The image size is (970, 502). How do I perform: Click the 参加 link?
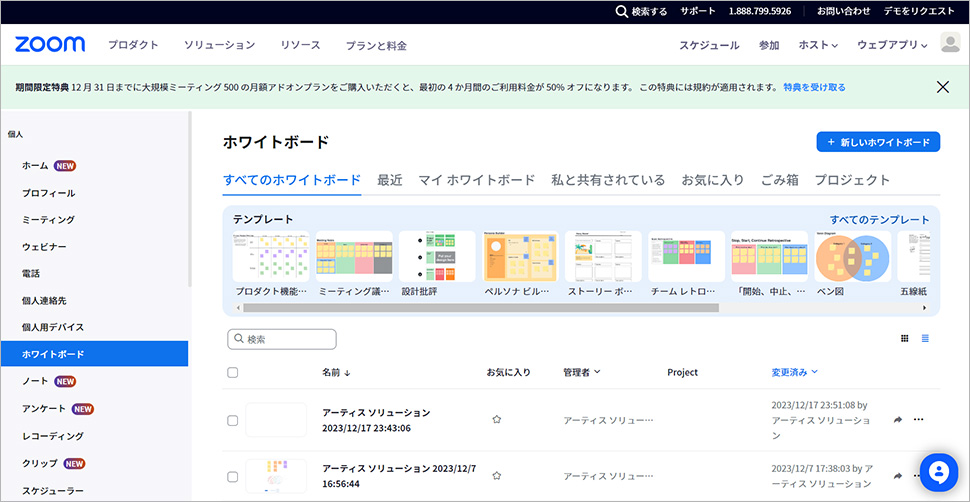tap(769, 45)
